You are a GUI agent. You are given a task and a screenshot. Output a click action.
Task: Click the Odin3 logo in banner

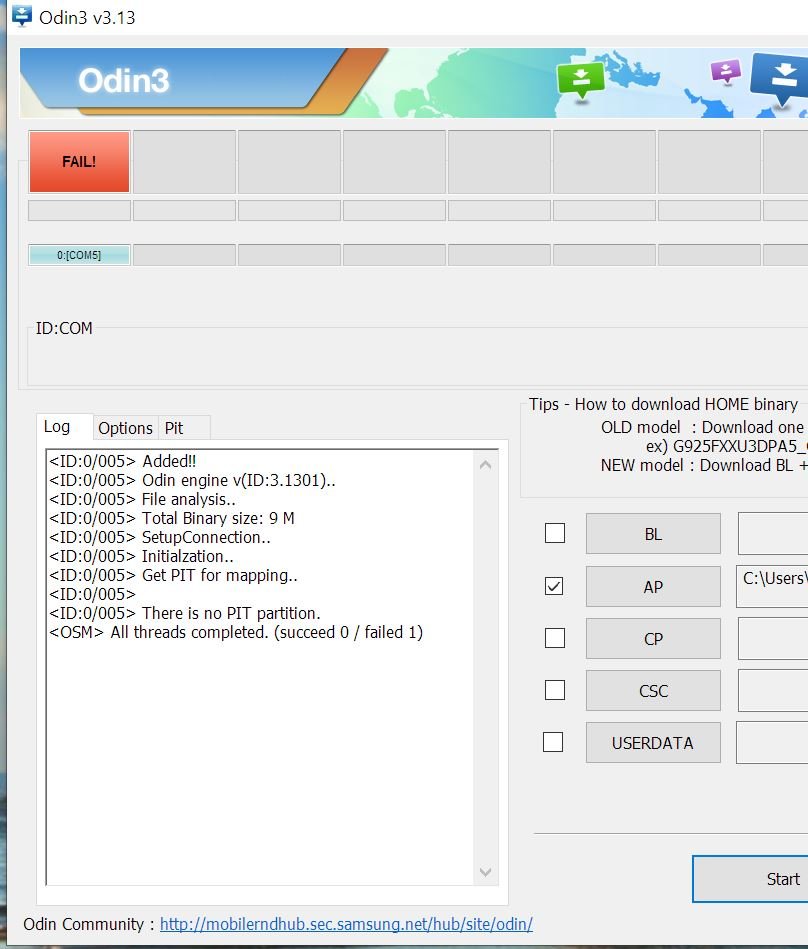click(x=123, y=80)
